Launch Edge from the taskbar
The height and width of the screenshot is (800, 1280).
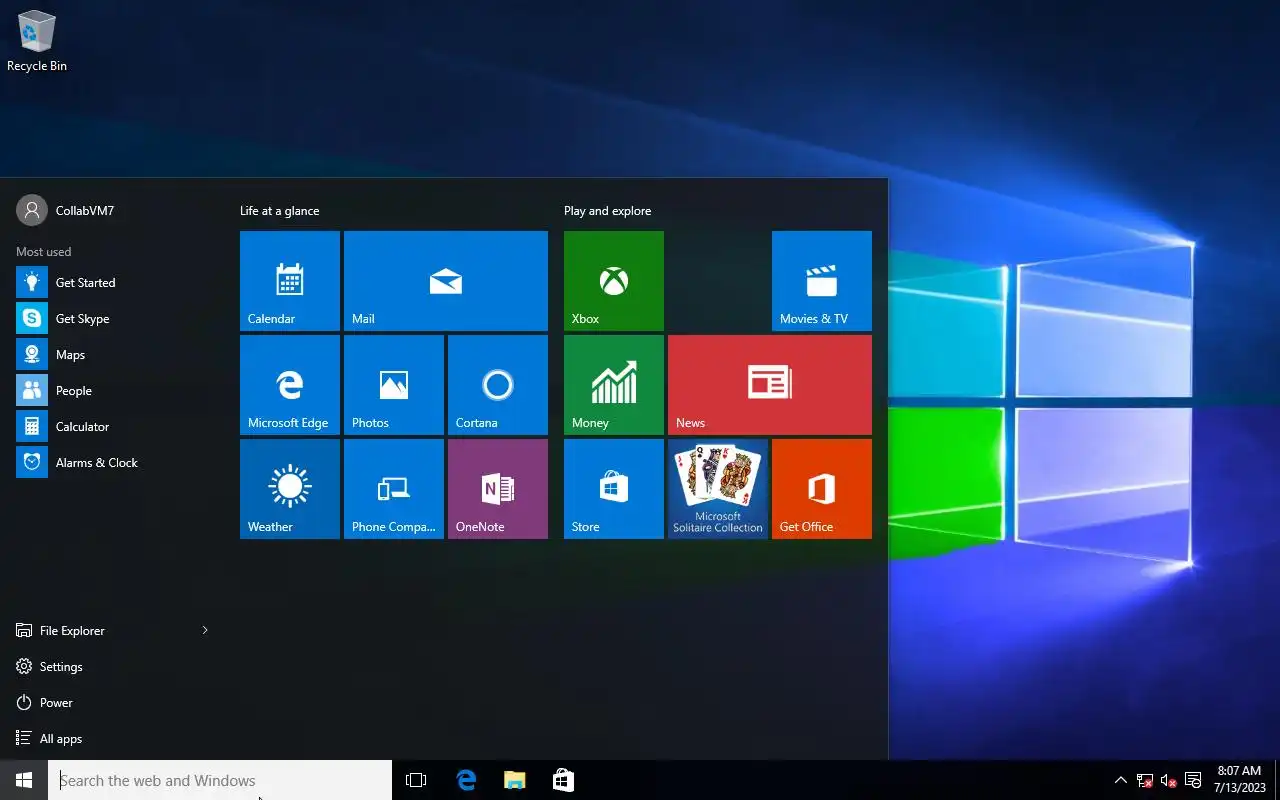[466, 780]
